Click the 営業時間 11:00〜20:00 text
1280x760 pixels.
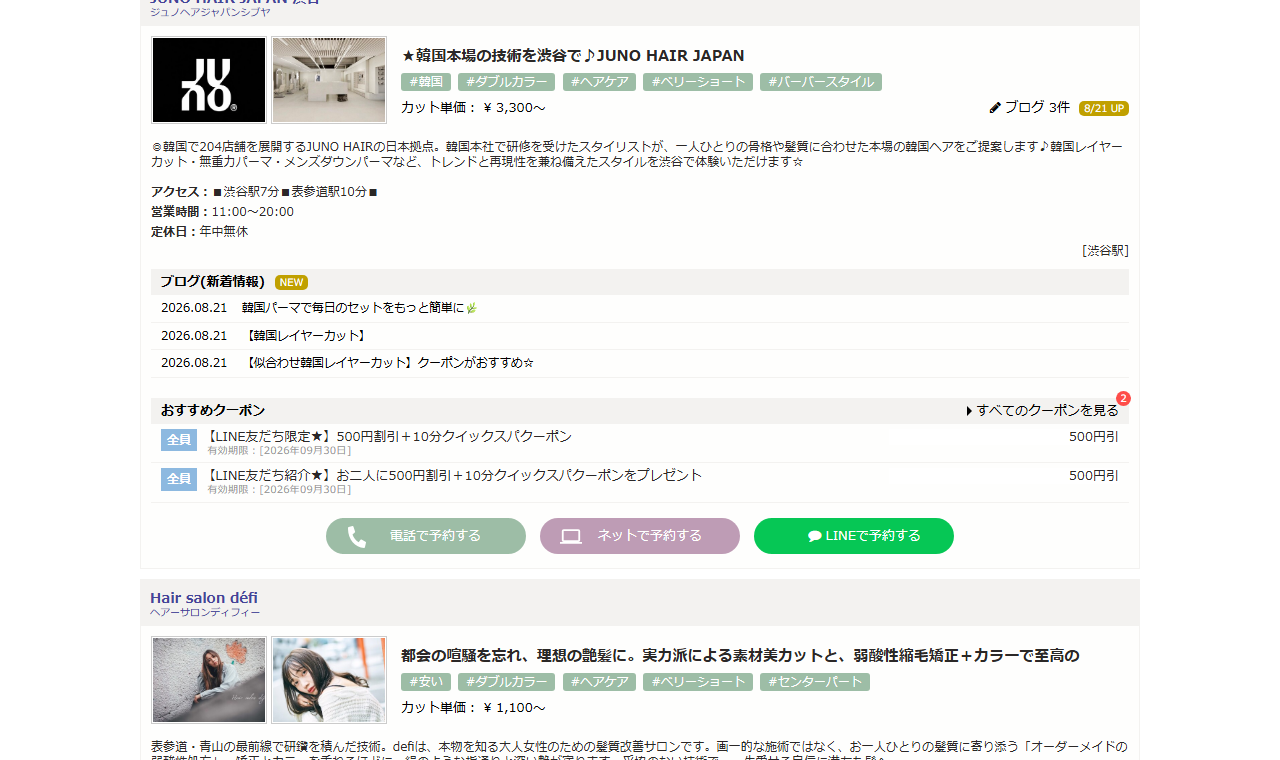[x=222, y=212]
